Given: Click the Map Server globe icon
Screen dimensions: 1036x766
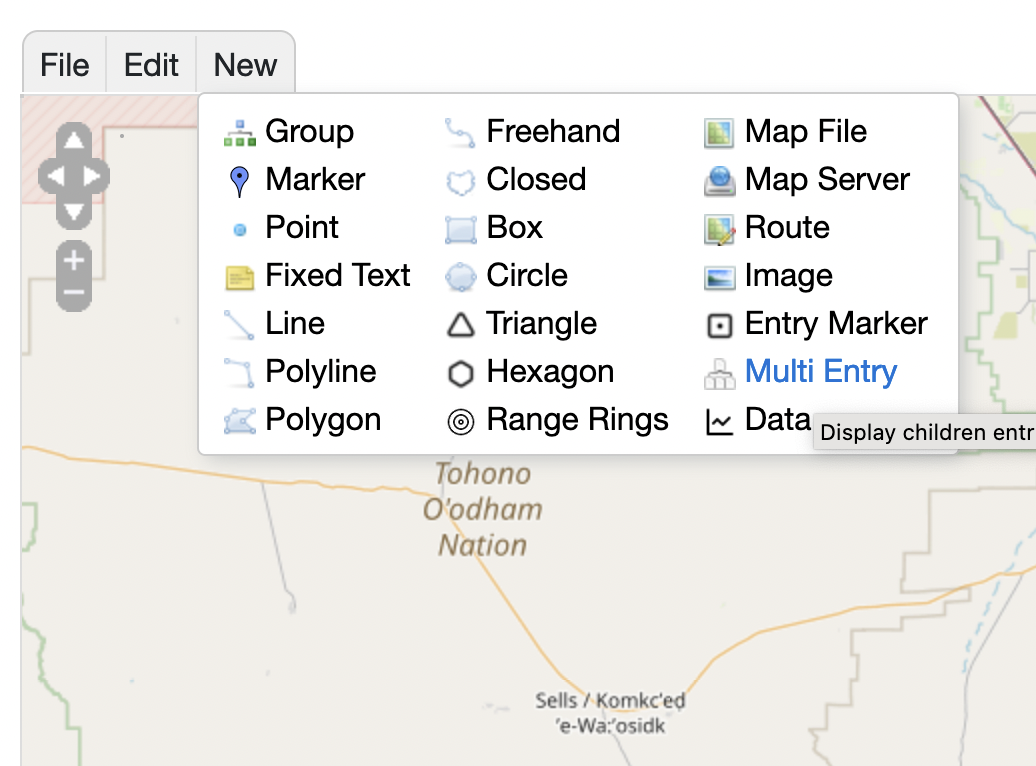Looking at the screenshot, I should pos(719,181).
